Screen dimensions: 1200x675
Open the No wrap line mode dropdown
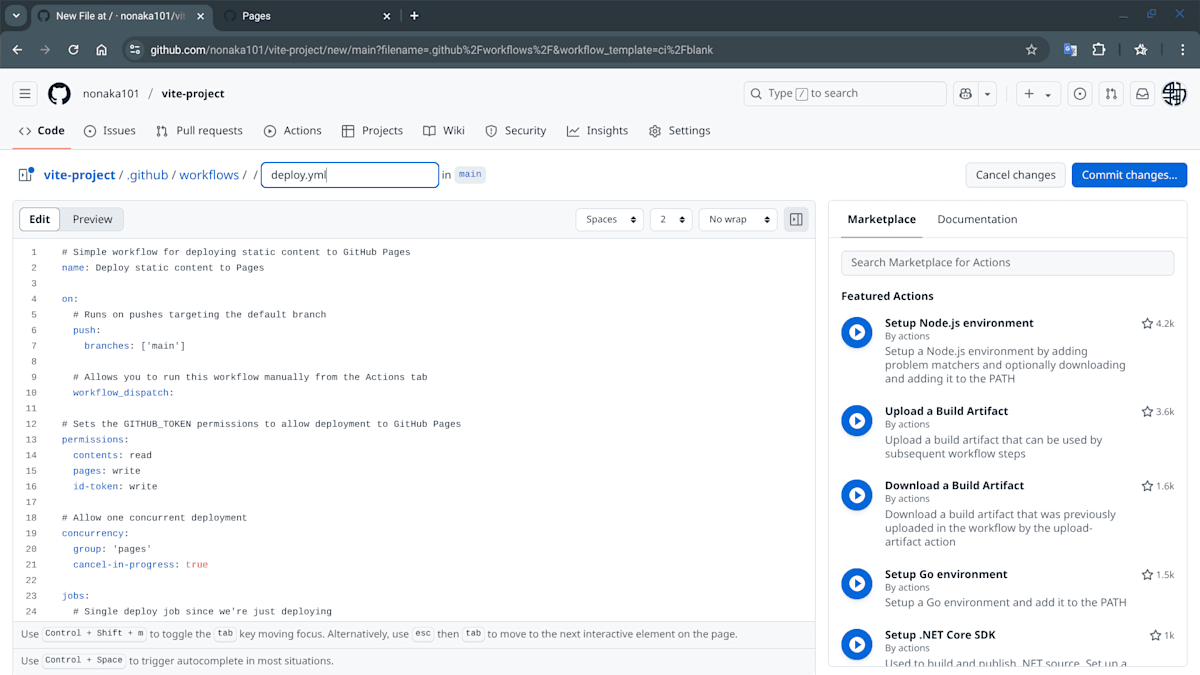[738, 219]
